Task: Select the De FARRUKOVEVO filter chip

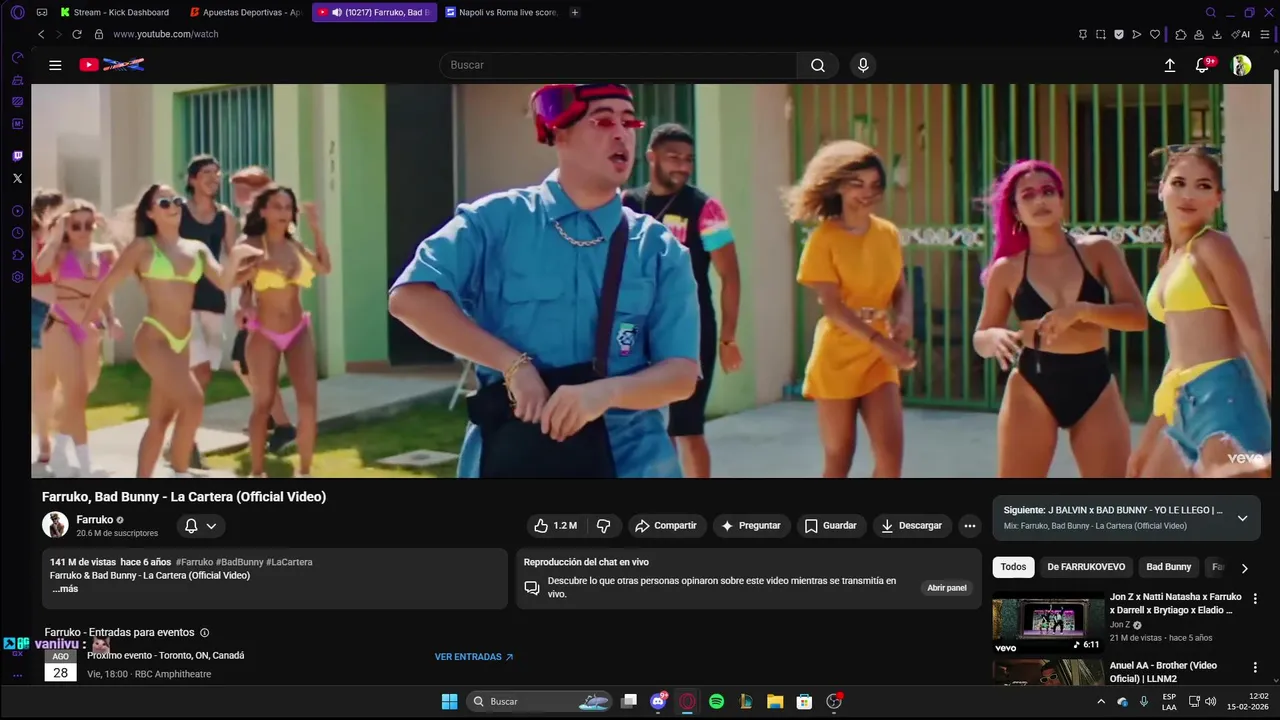Action: pos(1086,567)
